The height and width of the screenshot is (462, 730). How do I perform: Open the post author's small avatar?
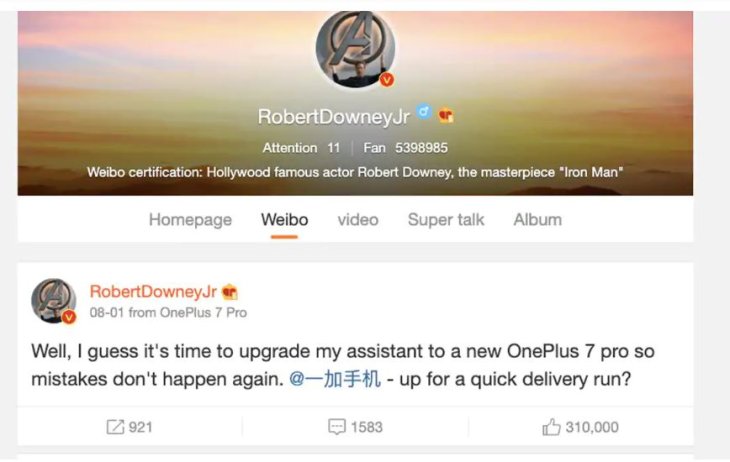pos(54,300)
